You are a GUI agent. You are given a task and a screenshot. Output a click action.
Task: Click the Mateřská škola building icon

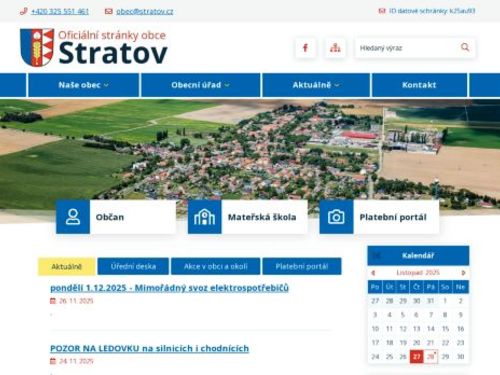point(204,217)
